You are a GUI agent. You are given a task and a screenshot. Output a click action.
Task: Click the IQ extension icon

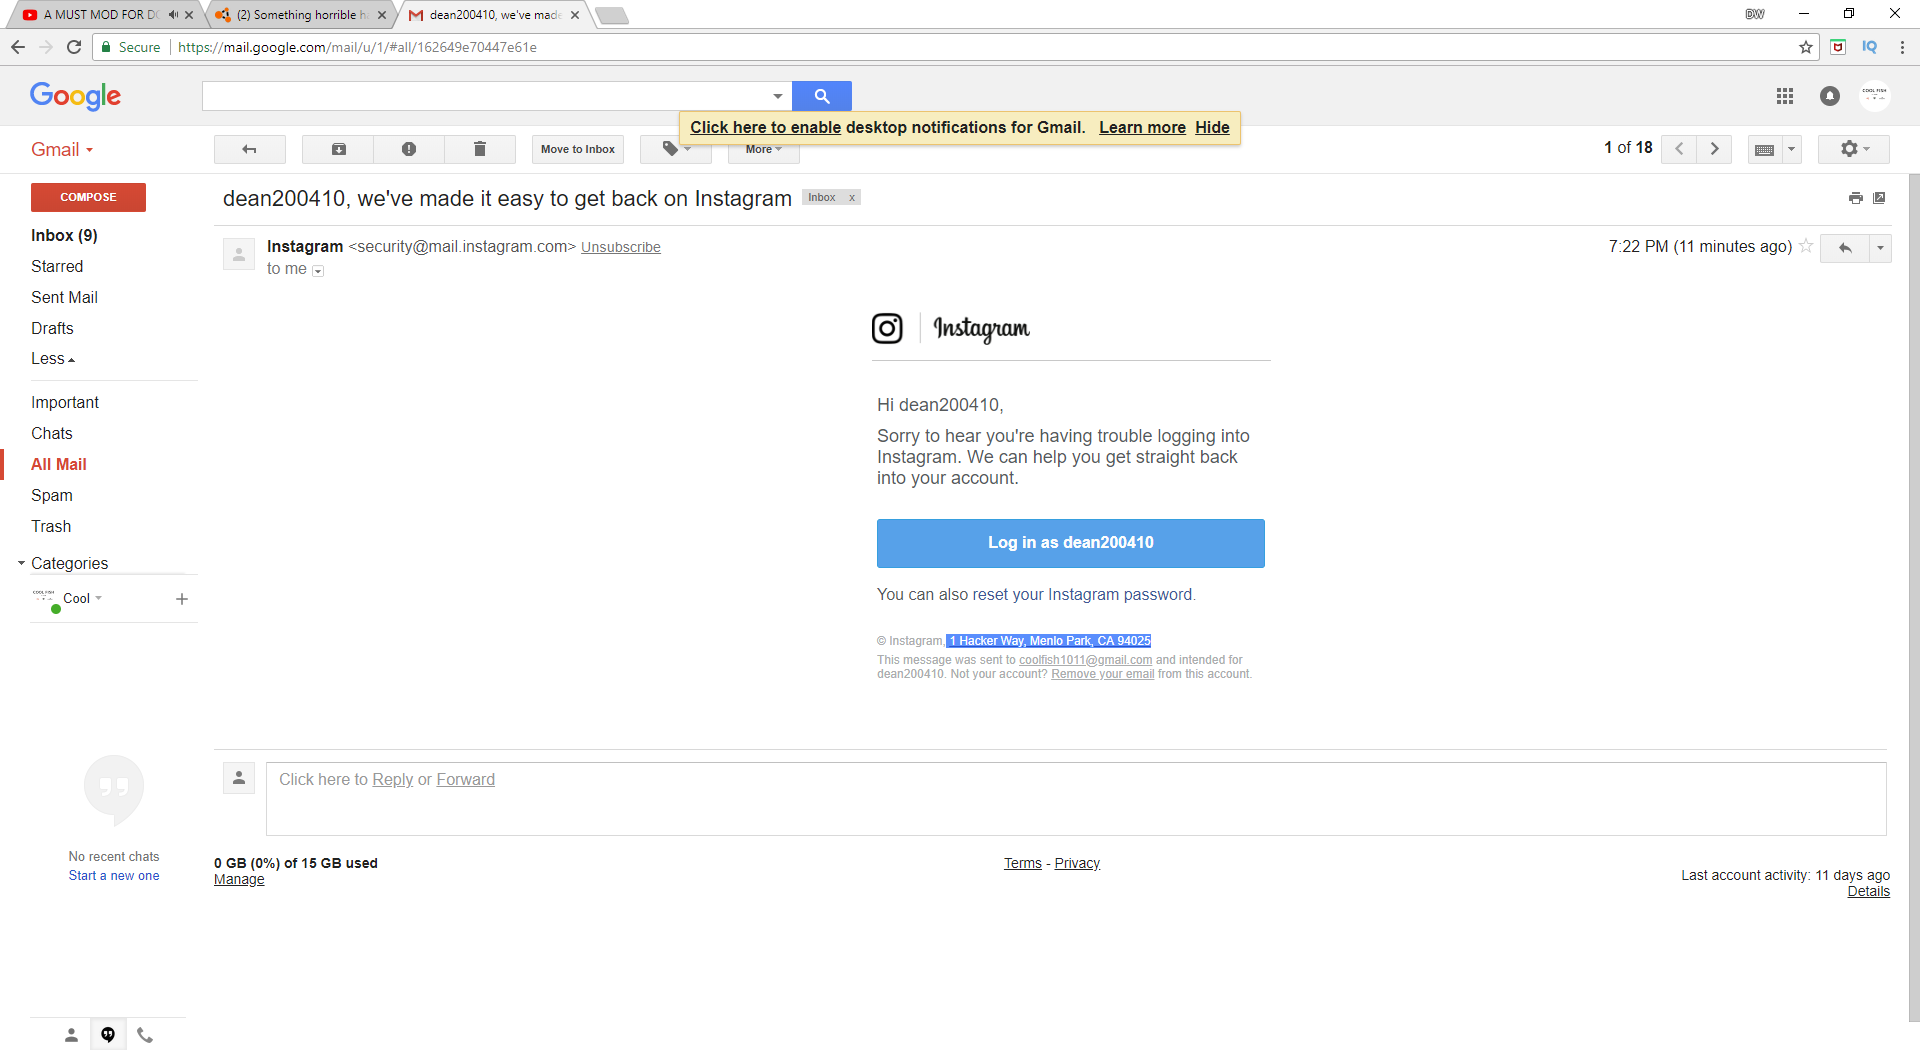(x=1870, y=47)
